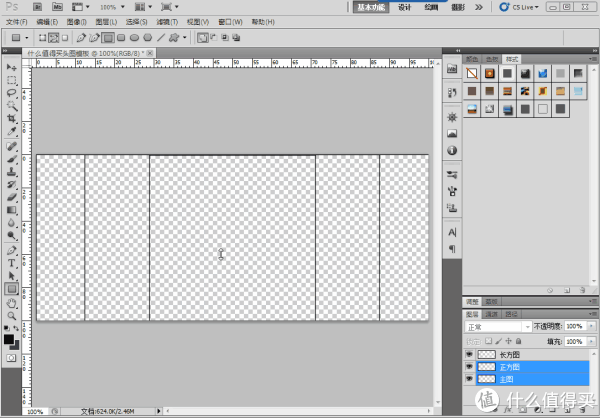
Task: Select the Quick Selection tool
Action: point(11,106)
